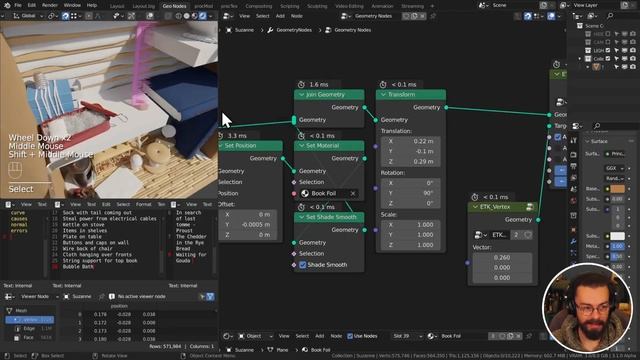Switch to the Geo Nodes workspace tab
Screen dimensions: 640x360
(x=174, y=6)
